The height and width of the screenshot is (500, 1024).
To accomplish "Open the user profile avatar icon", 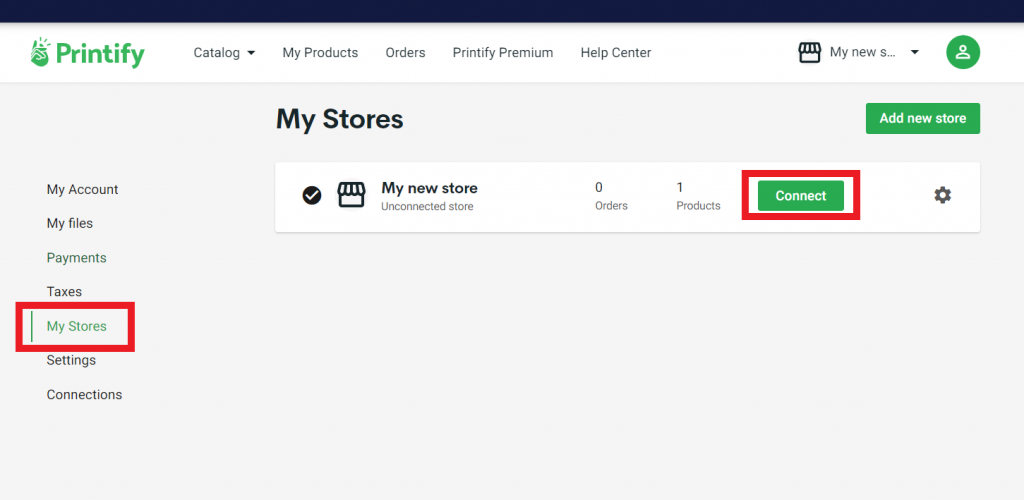I will pyautogui.click(x=962, y=53).
